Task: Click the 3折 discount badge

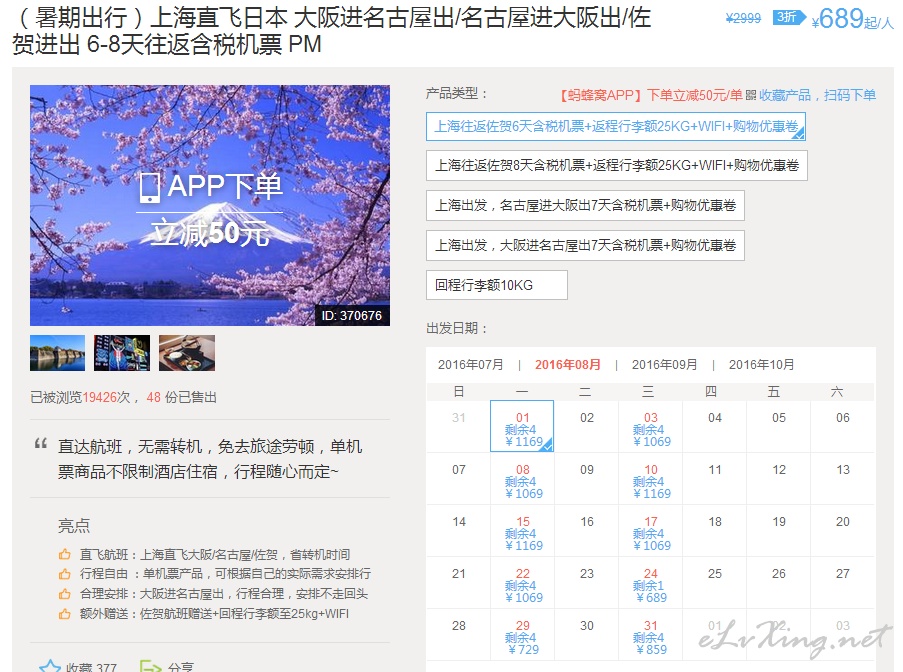Action: pyautogui.click(x=788, y=17)
